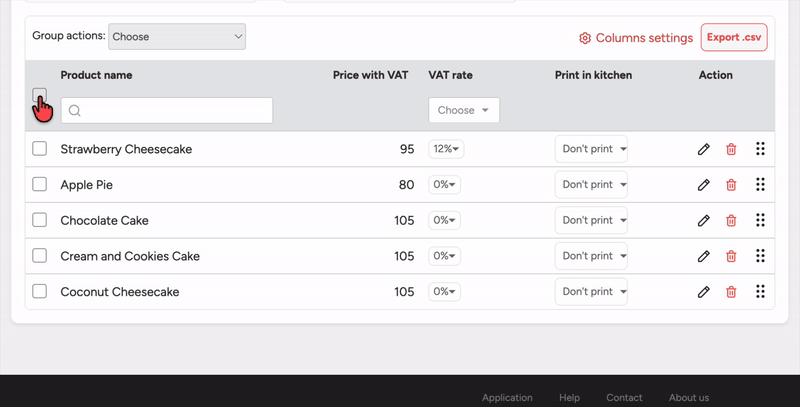Delete the Strawberry Cheesecake product
Viewport: 800px width, 407px height.
[x=731, y=149]
